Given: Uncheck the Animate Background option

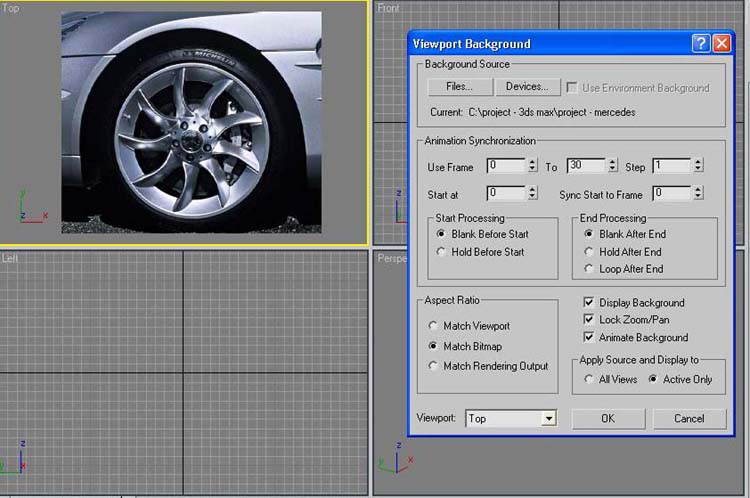Looking at the screenshot, I should pyautogui.click(x=589, y=338).
